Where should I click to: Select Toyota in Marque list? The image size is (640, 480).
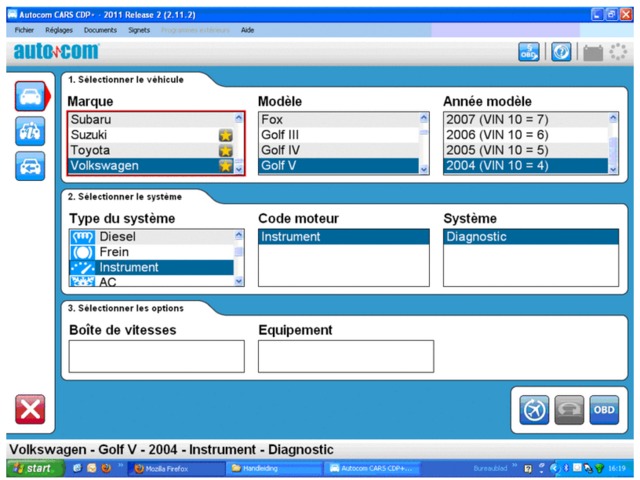(151, 150)
